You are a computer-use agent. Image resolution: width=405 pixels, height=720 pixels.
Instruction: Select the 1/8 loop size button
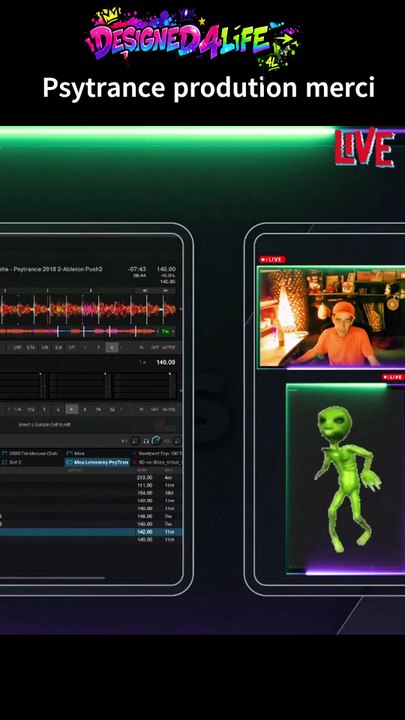45,348
